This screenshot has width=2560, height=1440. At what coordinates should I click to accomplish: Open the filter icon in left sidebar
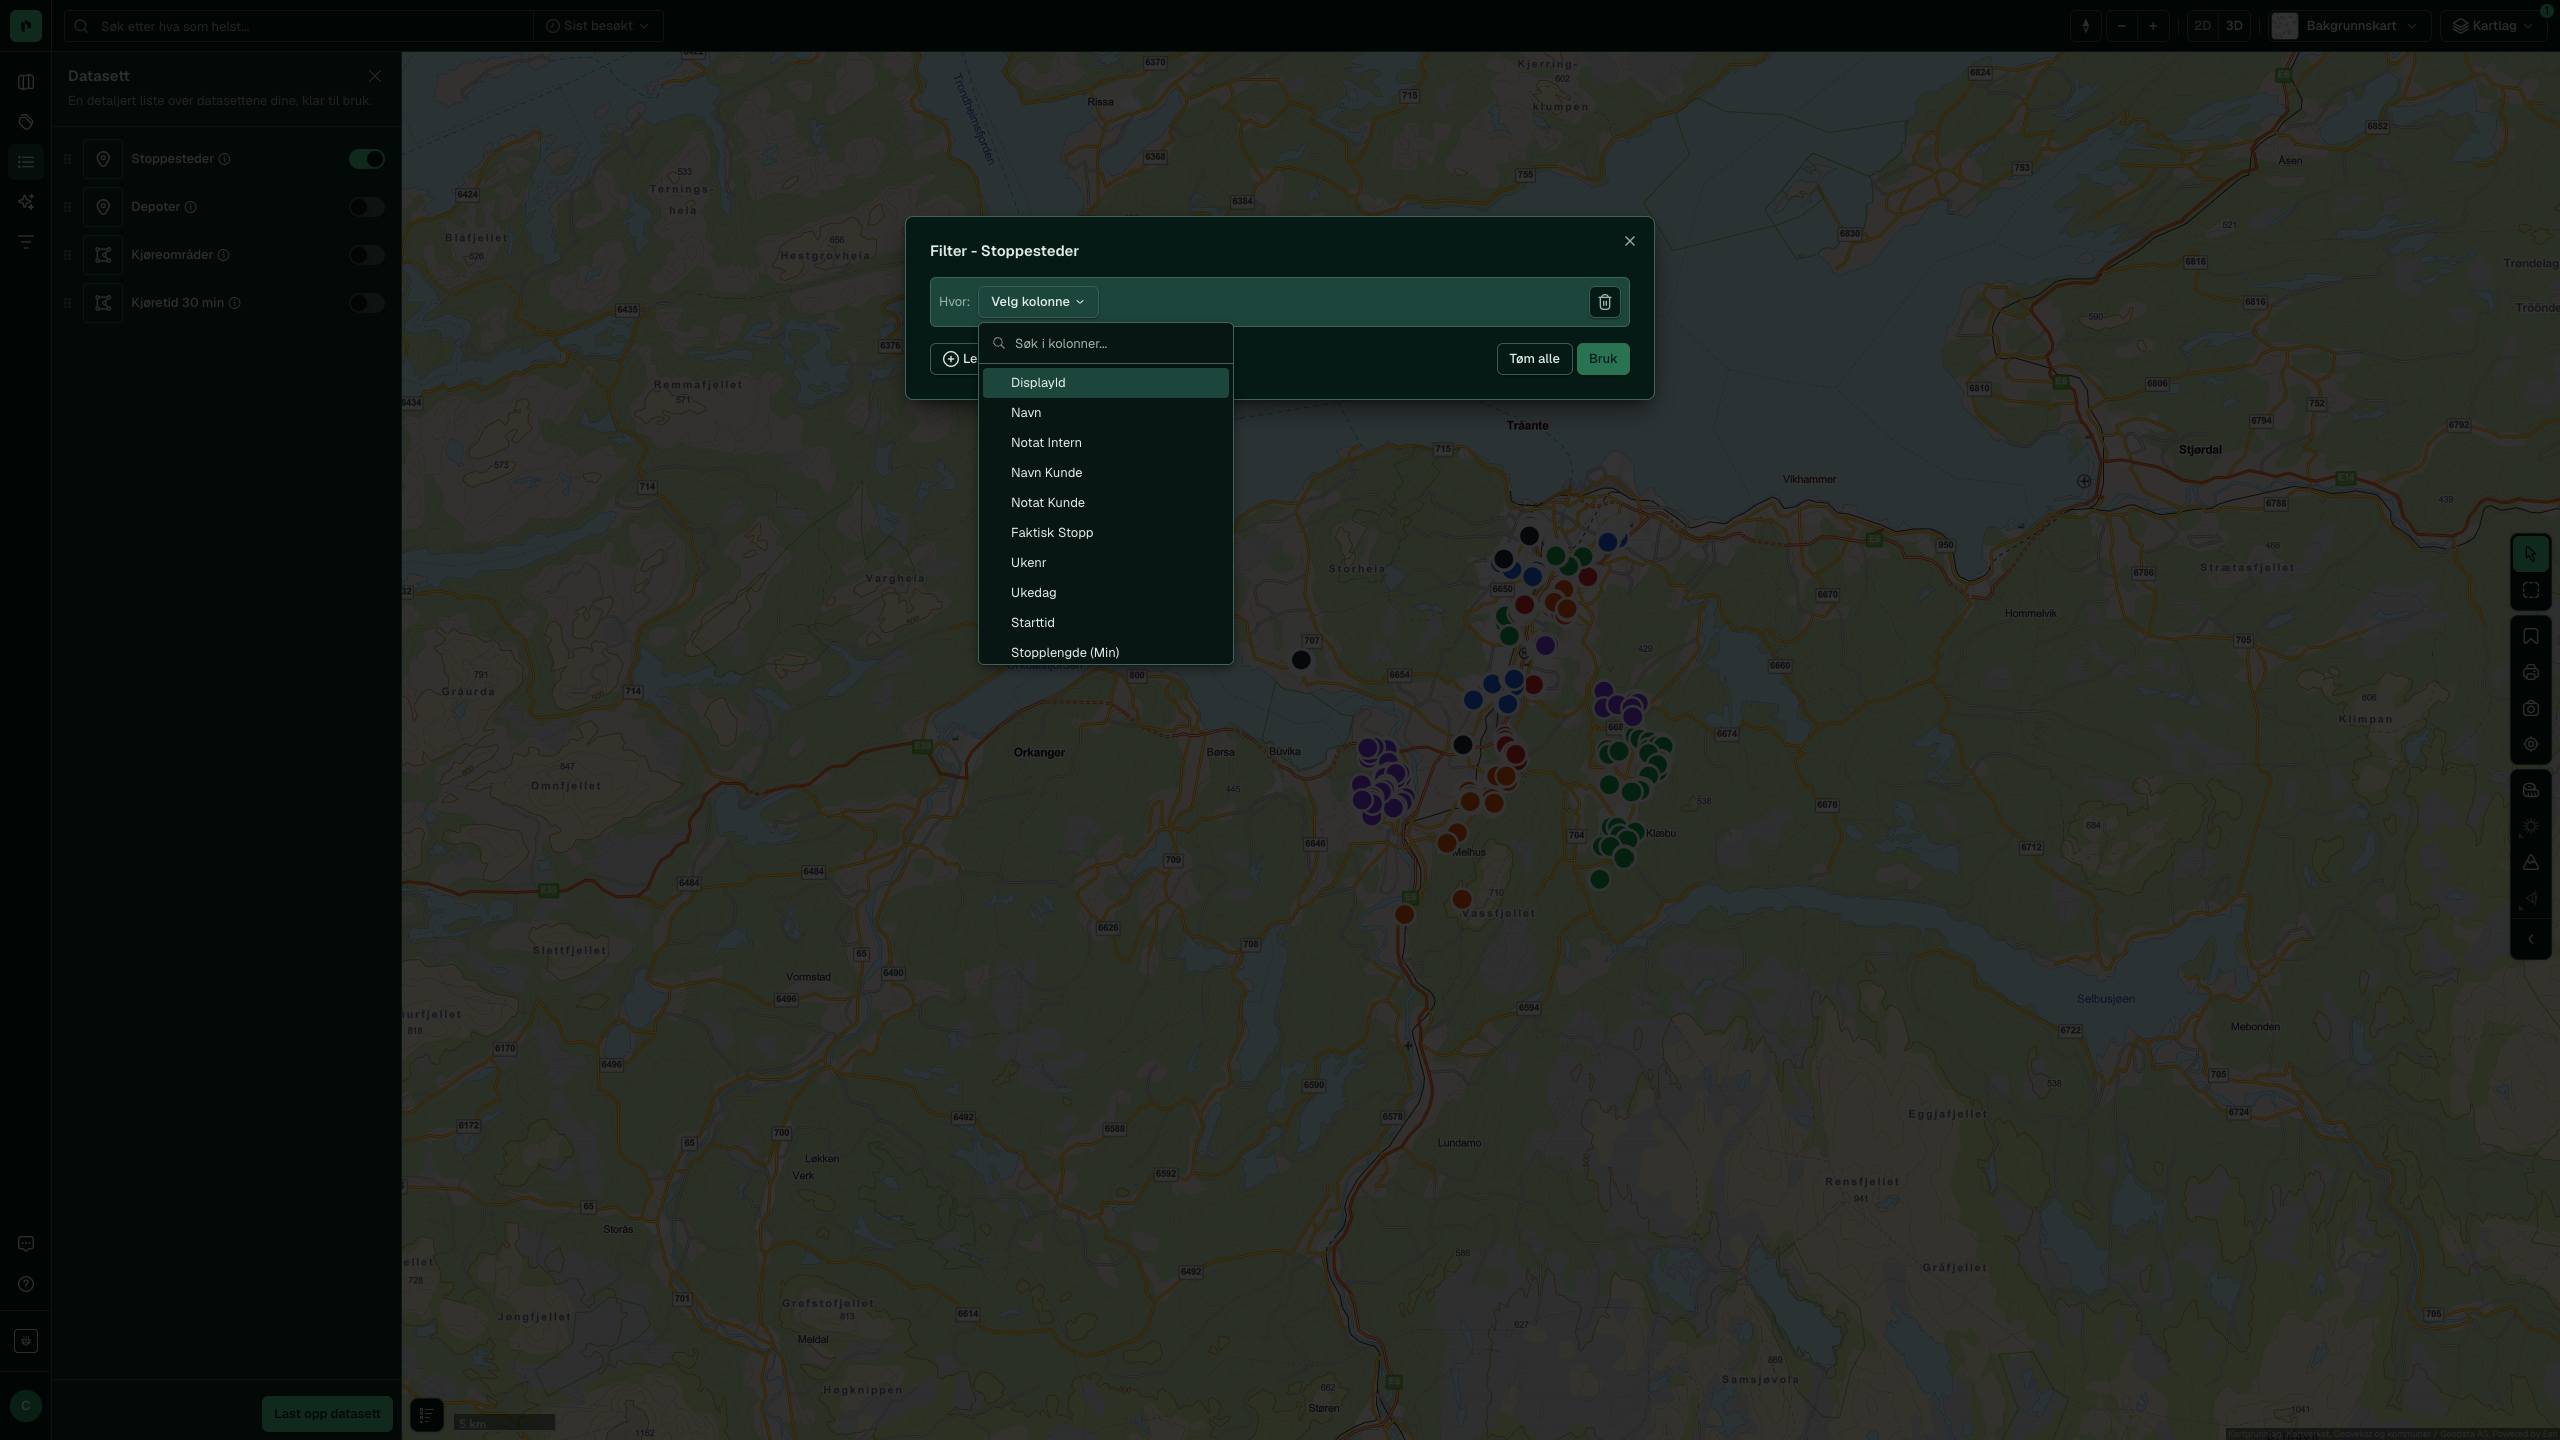tap(26, 242)
